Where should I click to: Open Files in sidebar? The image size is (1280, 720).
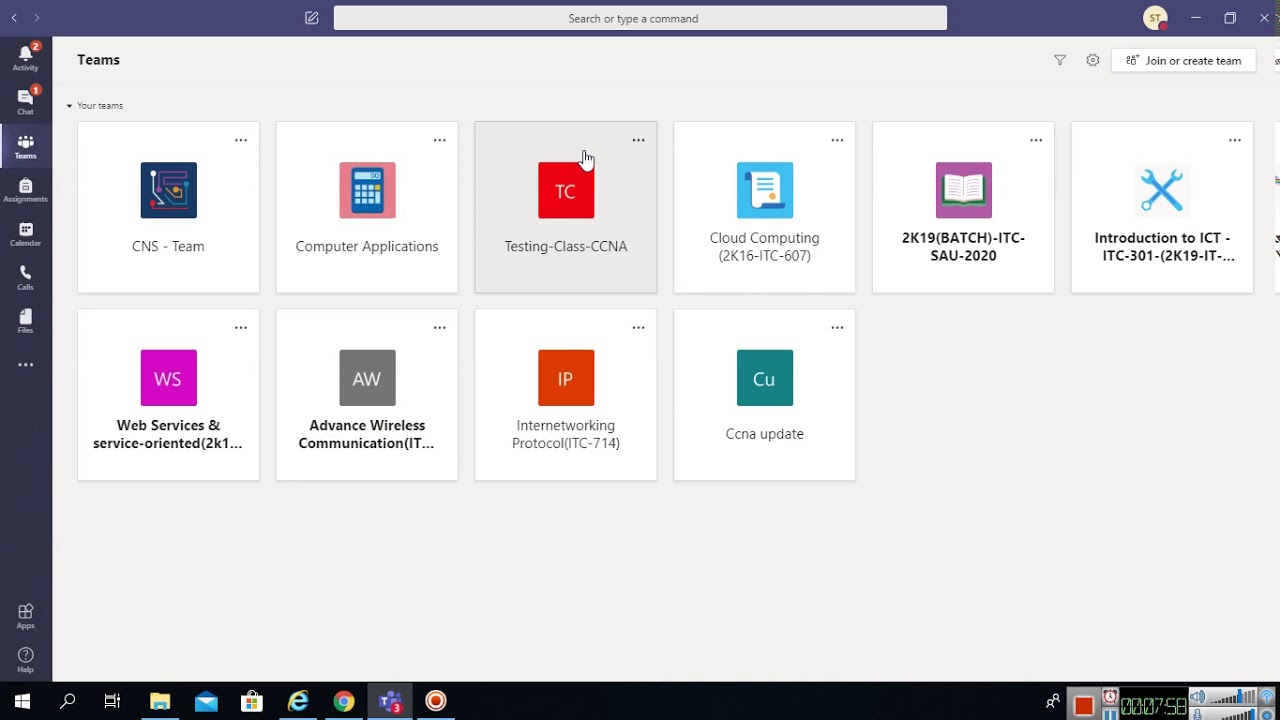(26, 321)
